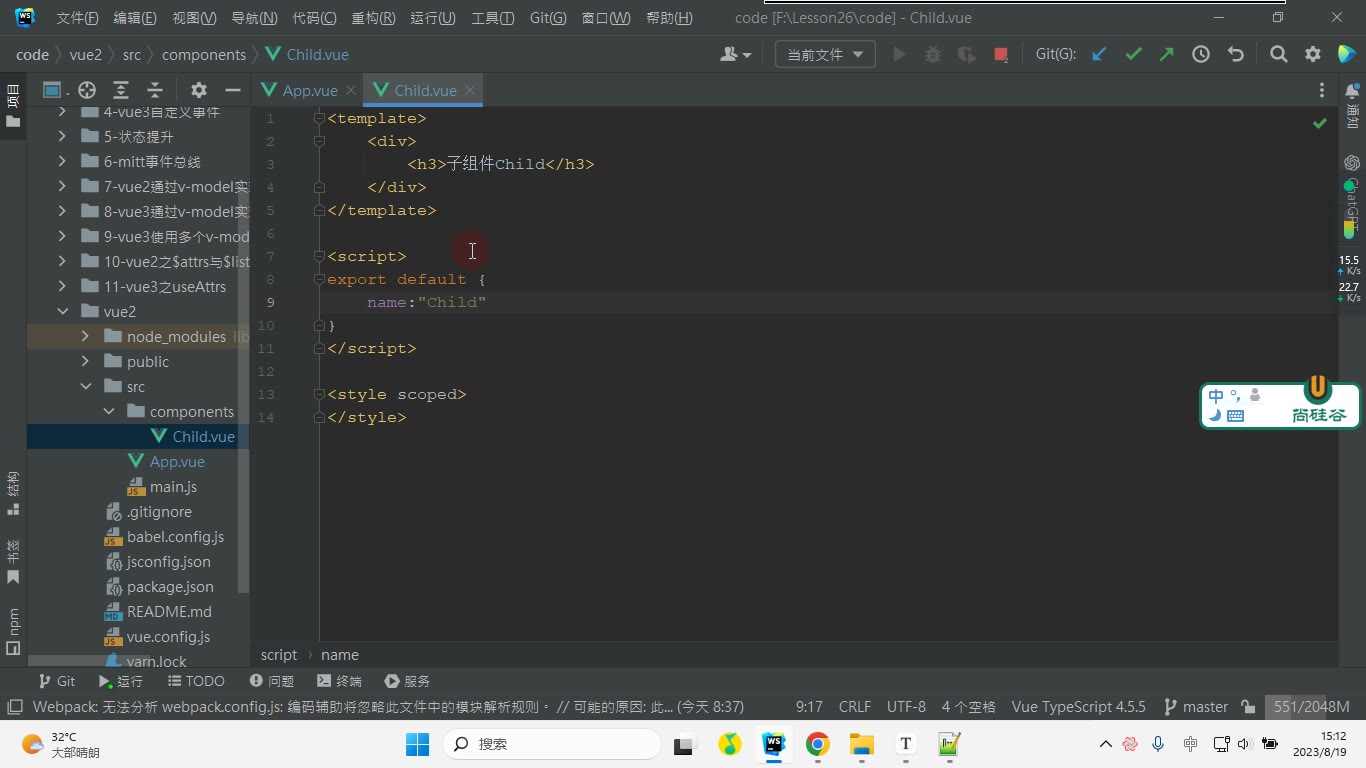Open IDE settings gear in top toolbar
The height and width of the screenshot is (768, 1366).
tap(1313, 55)
